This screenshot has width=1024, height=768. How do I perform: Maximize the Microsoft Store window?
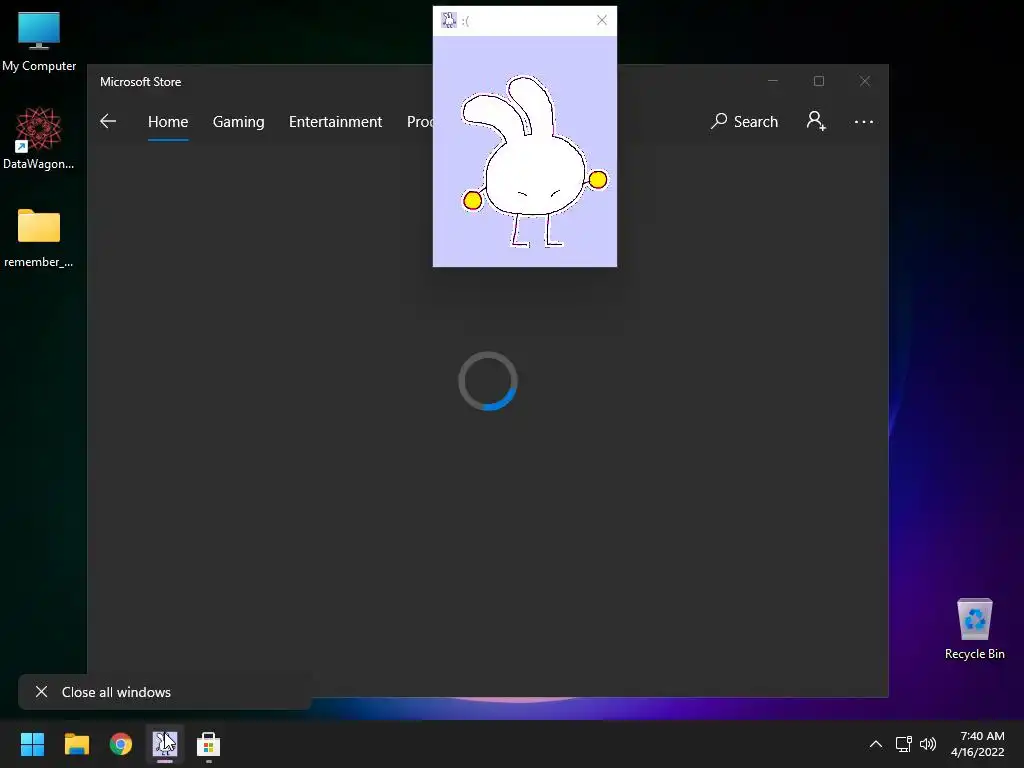pos(818,81)
